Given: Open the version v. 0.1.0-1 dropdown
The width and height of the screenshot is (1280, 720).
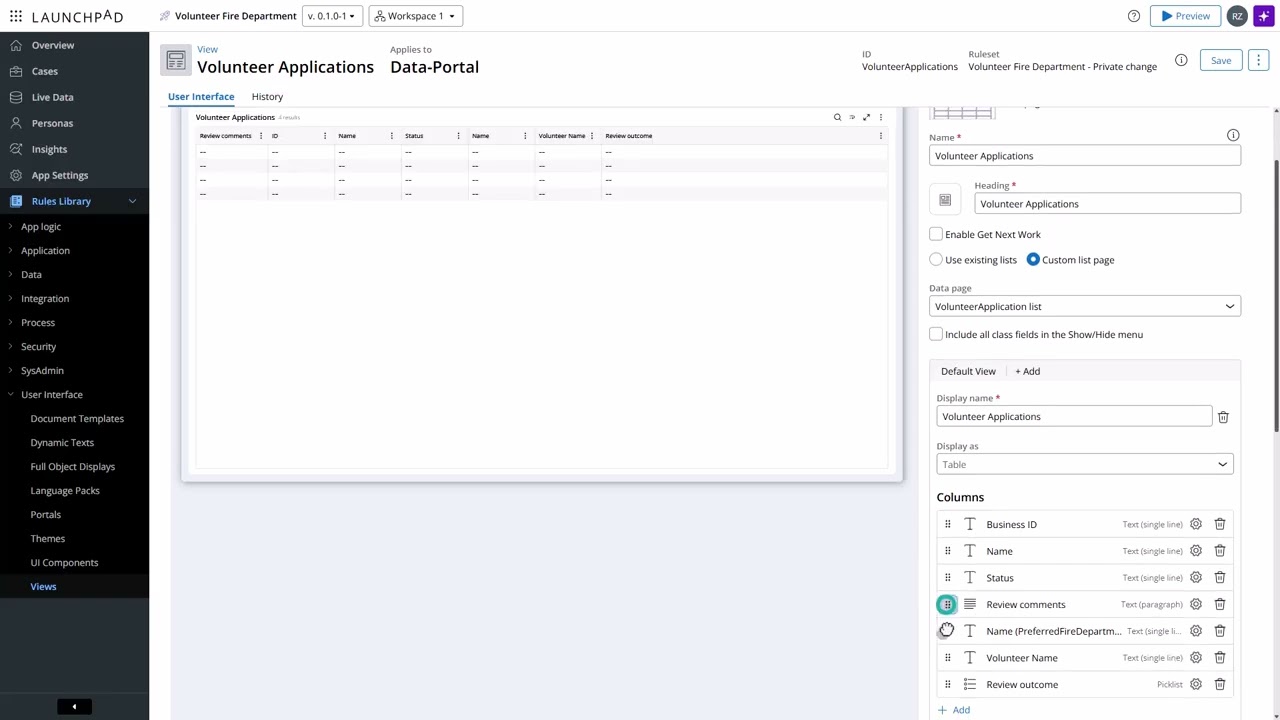Looking at the screenshot, I should coord(331,16).
